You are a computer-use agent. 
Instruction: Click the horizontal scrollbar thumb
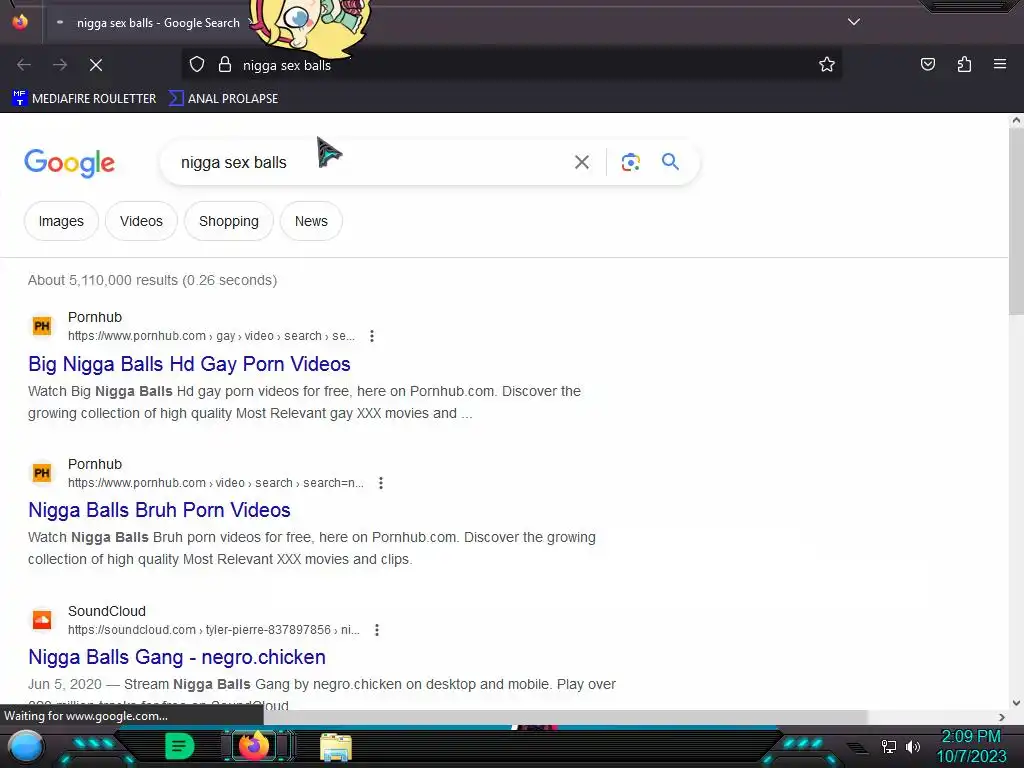point(565,717)
